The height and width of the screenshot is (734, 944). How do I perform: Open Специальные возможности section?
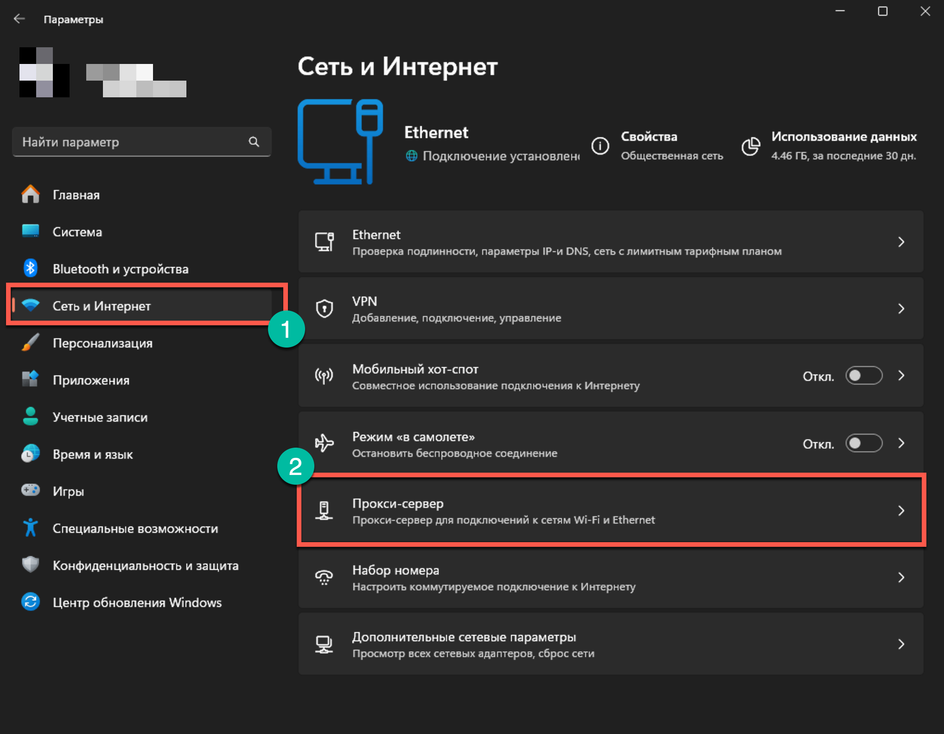click(141, 527)
